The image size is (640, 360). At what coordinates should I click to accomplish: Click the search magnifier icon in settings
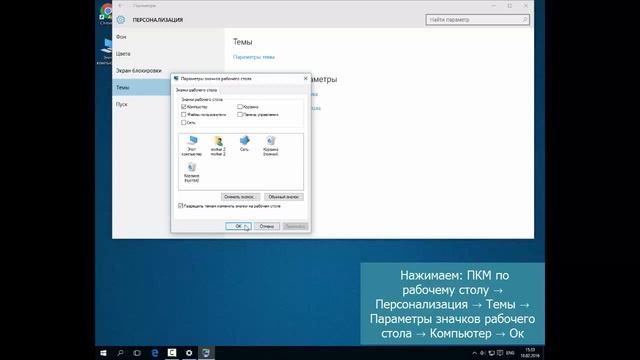524,20
